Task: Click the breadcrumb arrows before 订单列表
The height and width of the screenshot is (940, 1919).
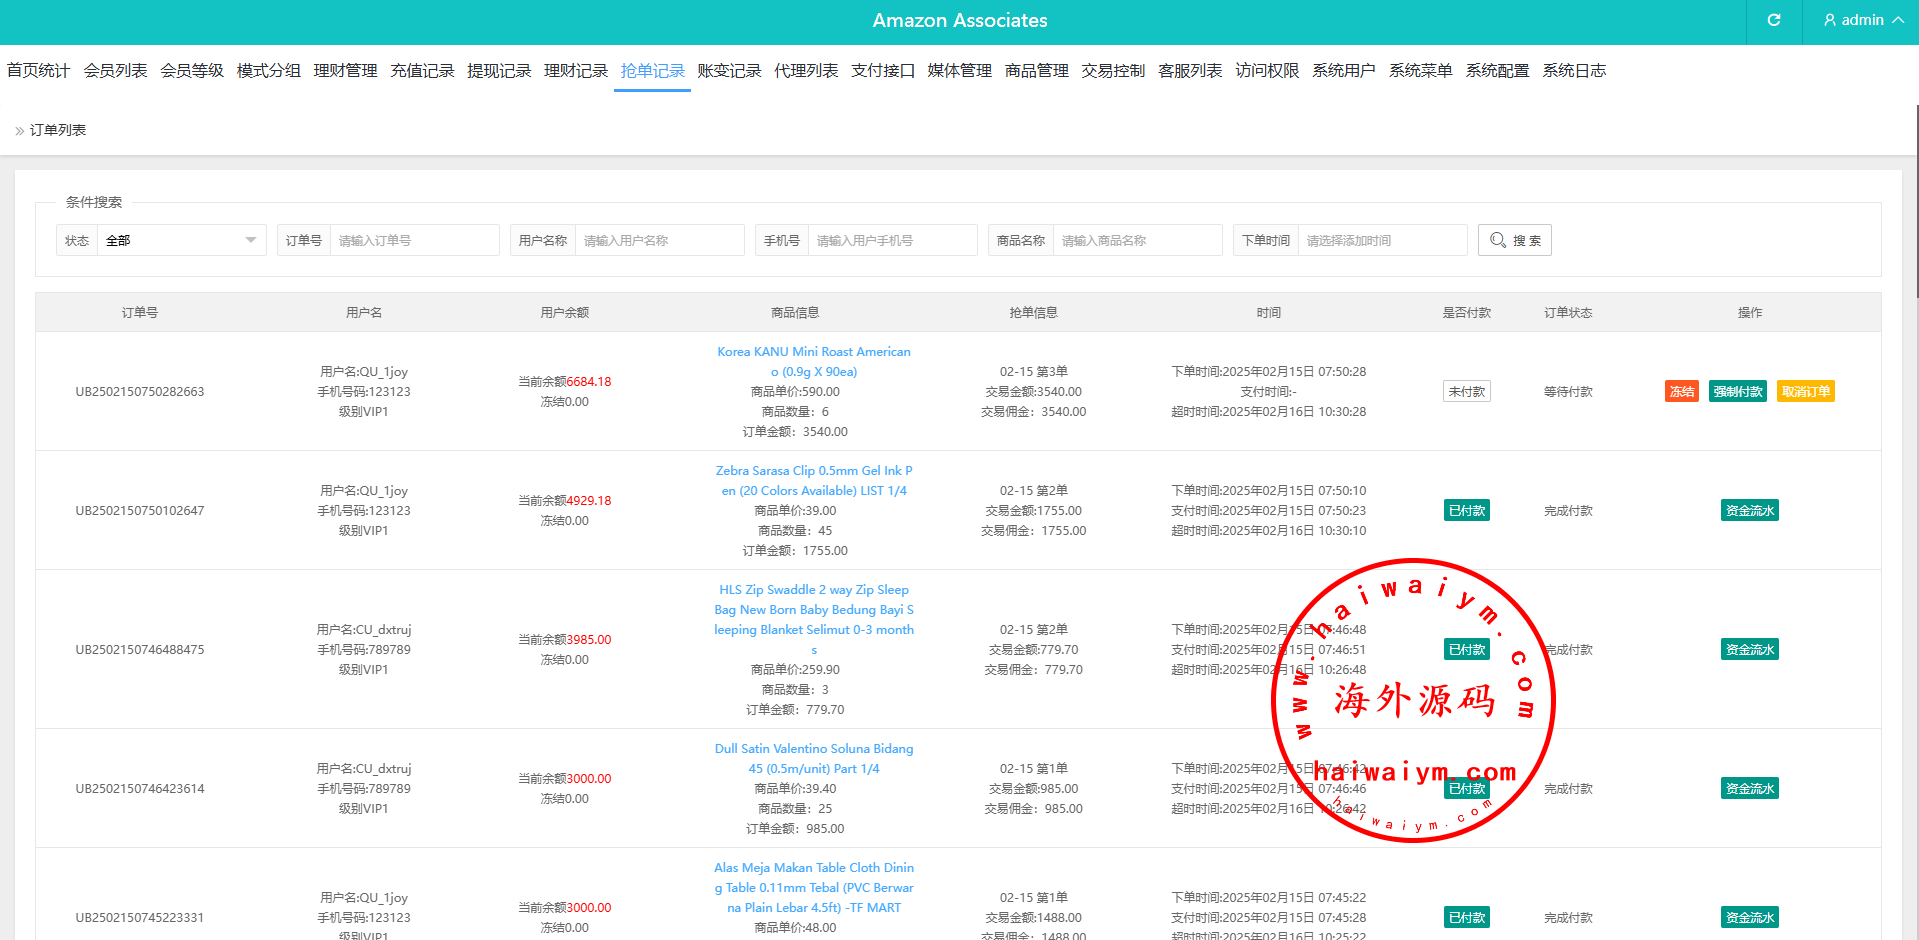Action: click(x=19, y=131)
